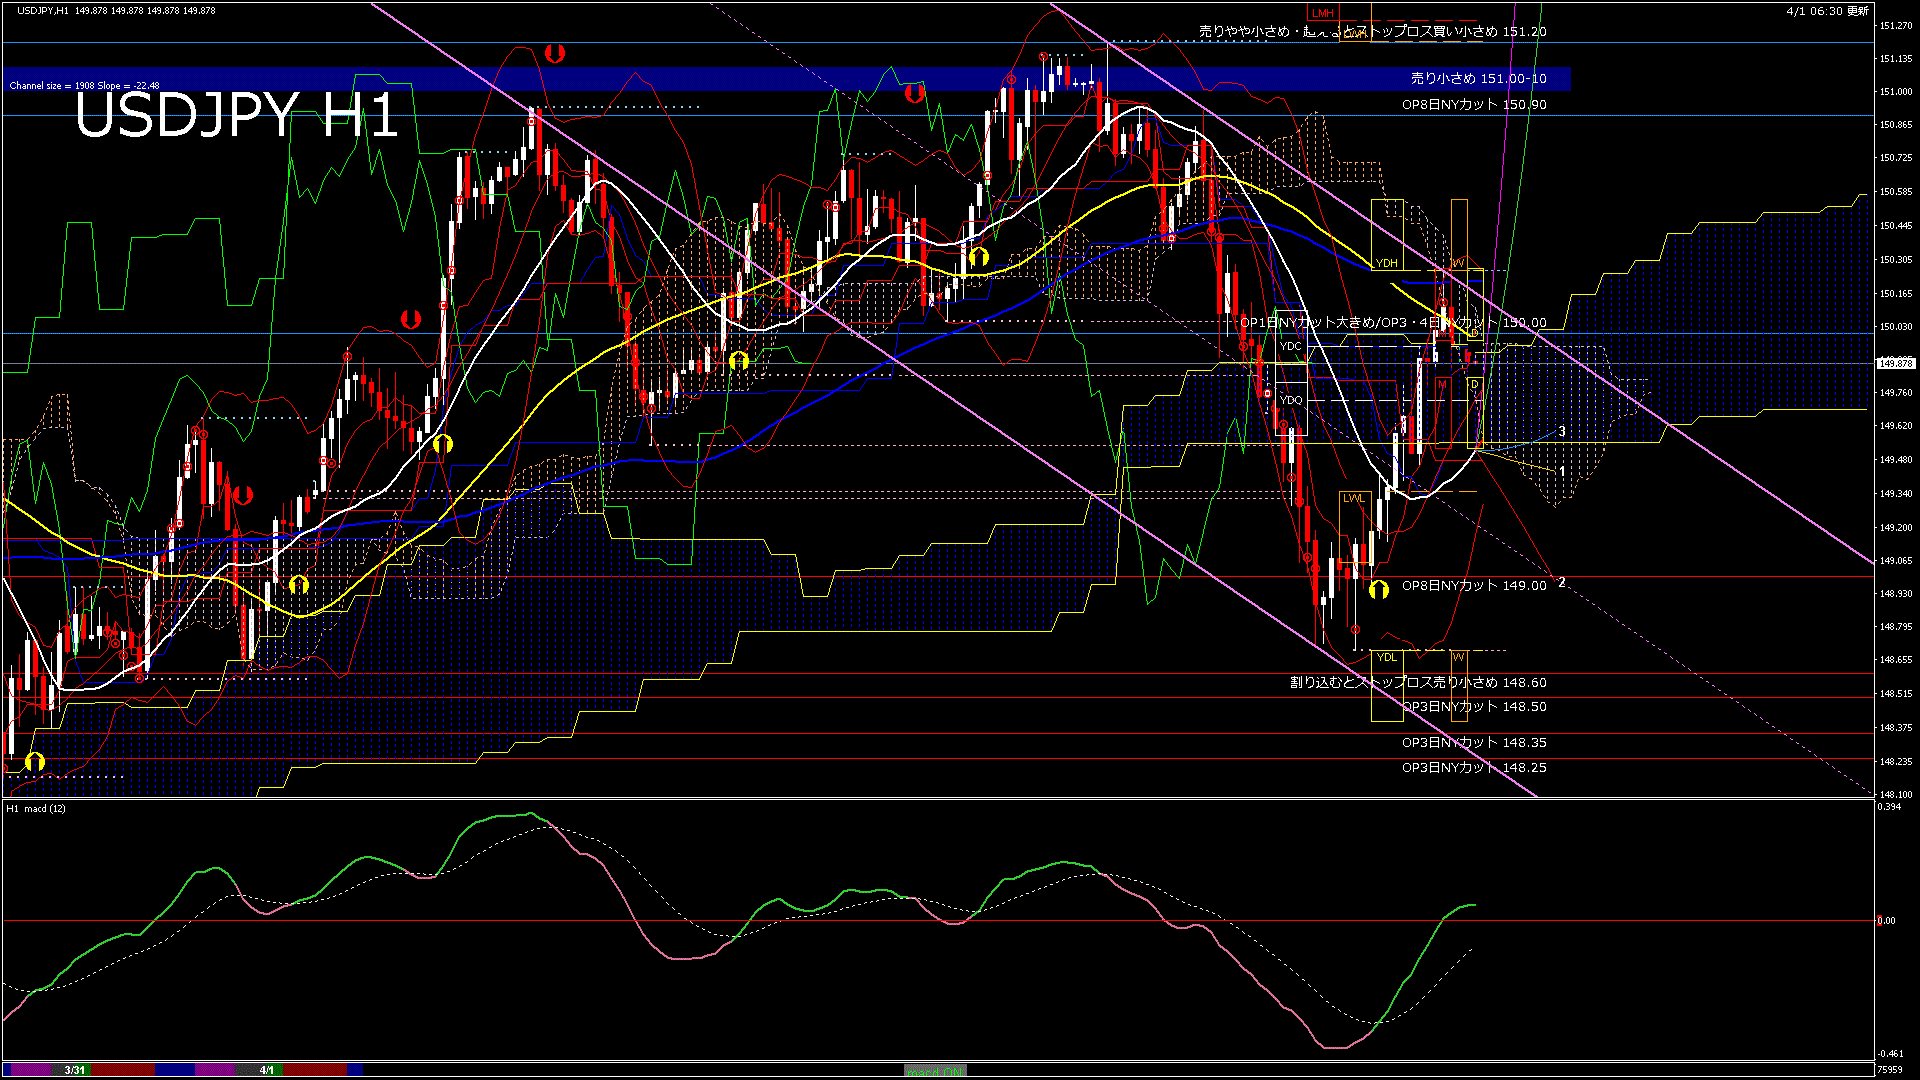Click the 4/1 06:30 更新 timestamp

[x=1827, y=11]
